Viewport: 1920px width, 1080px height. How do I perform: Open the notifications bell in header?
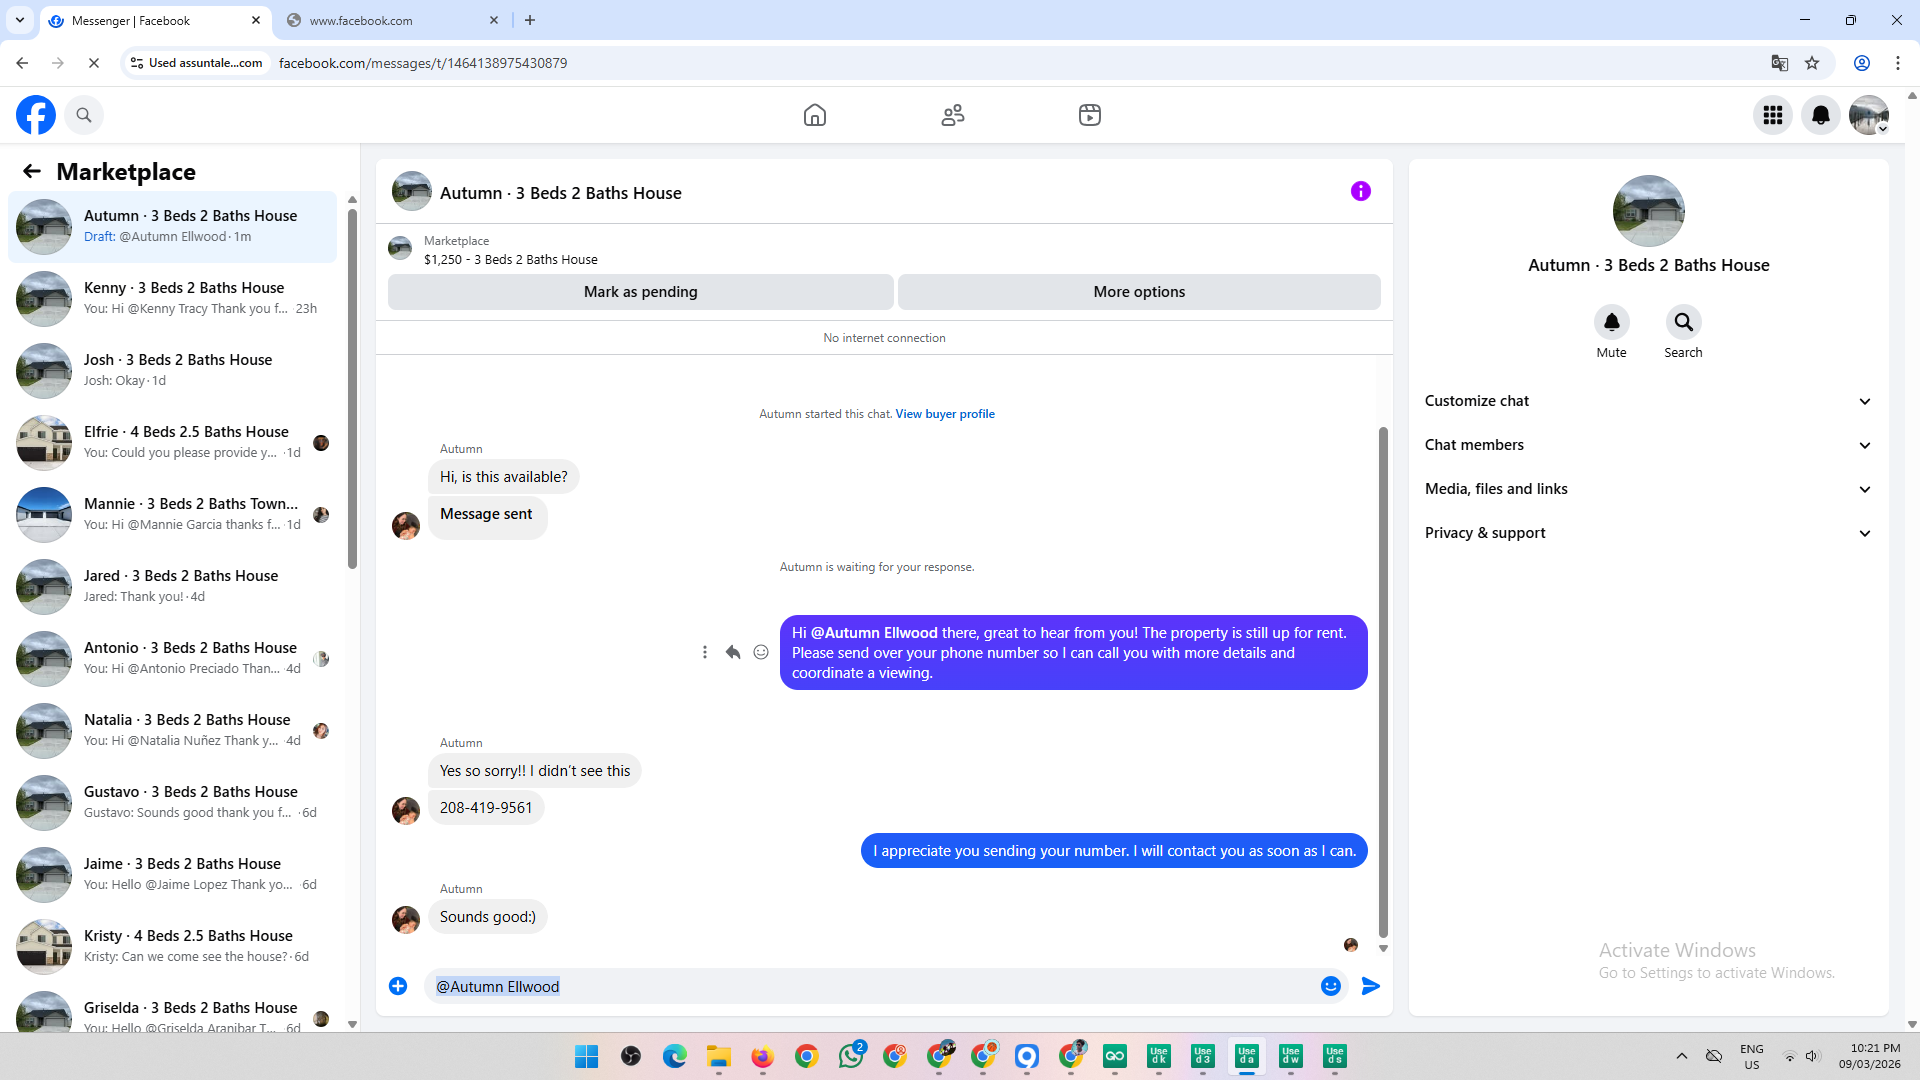point(1820,115)
